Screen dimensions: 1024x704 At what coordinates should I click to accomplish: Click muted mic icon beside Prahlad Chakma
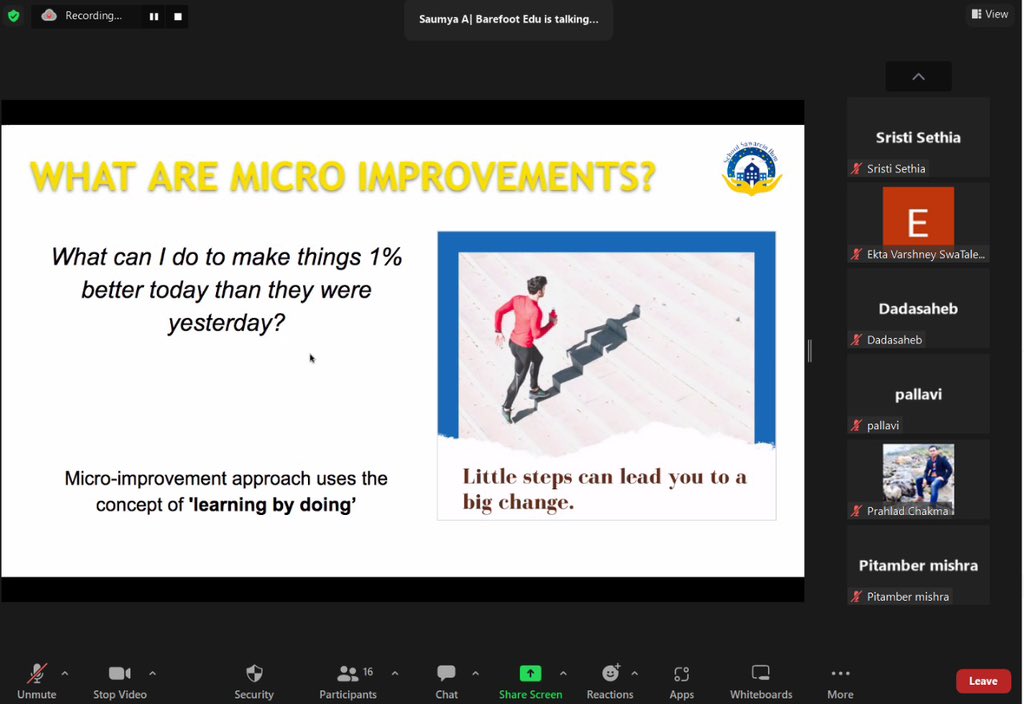pyautogui.click(x=856, y=511)
